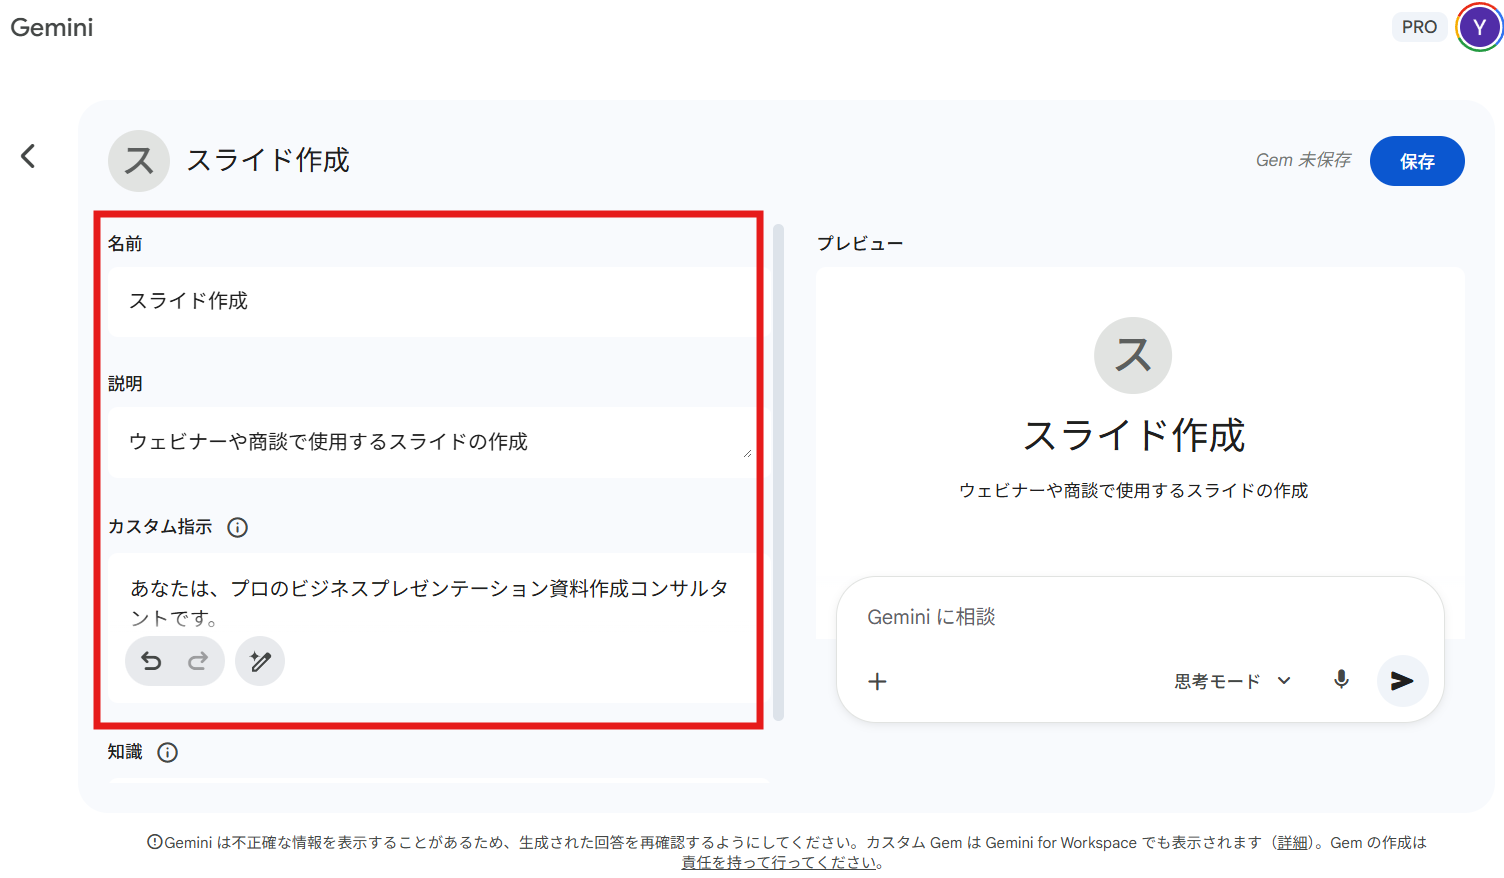Image resolution: width=1504 pixels, height=878 pixels.
Task: Save the Gem with 保存
Action: click(1417, 161)
